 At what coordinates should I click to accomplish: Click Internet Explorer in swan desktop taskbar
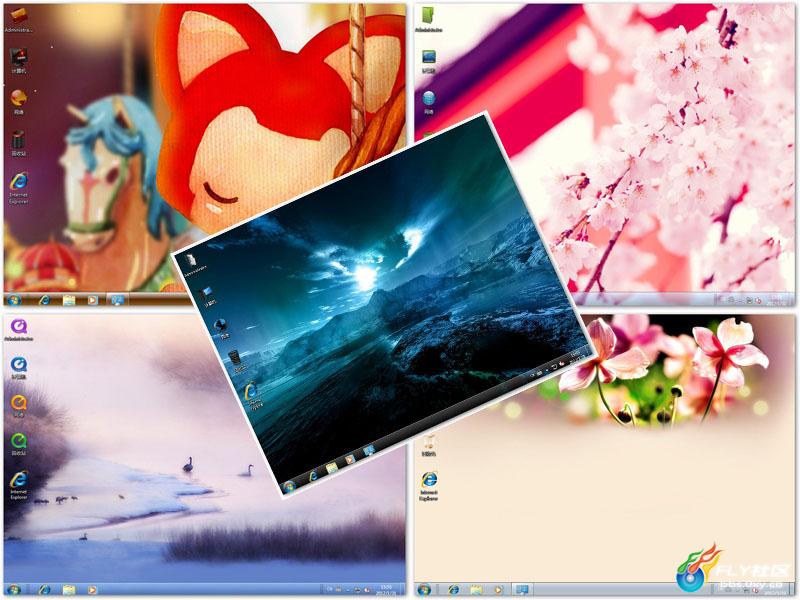point(44,590)
